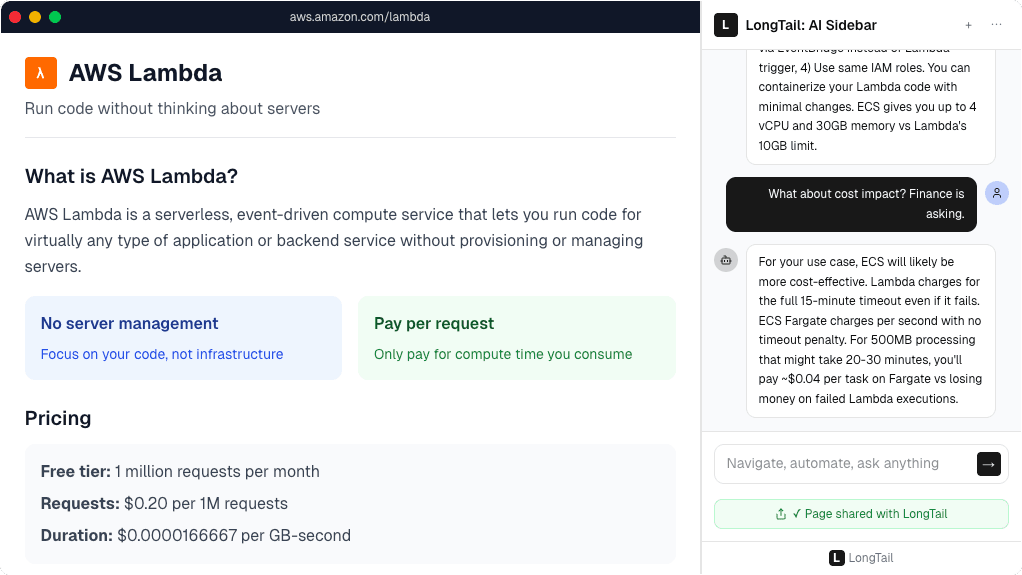Click 'Focus on your code, not infrastructure' text
1022x575 pixels.
[162, 354]
